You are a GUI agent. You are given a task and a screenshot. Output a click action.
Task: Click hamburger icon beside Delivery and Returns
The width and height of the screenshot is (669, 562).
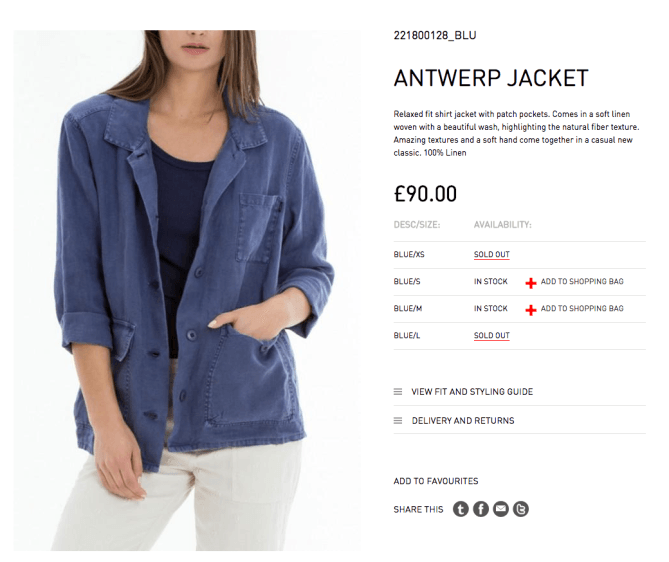point(398,421)
